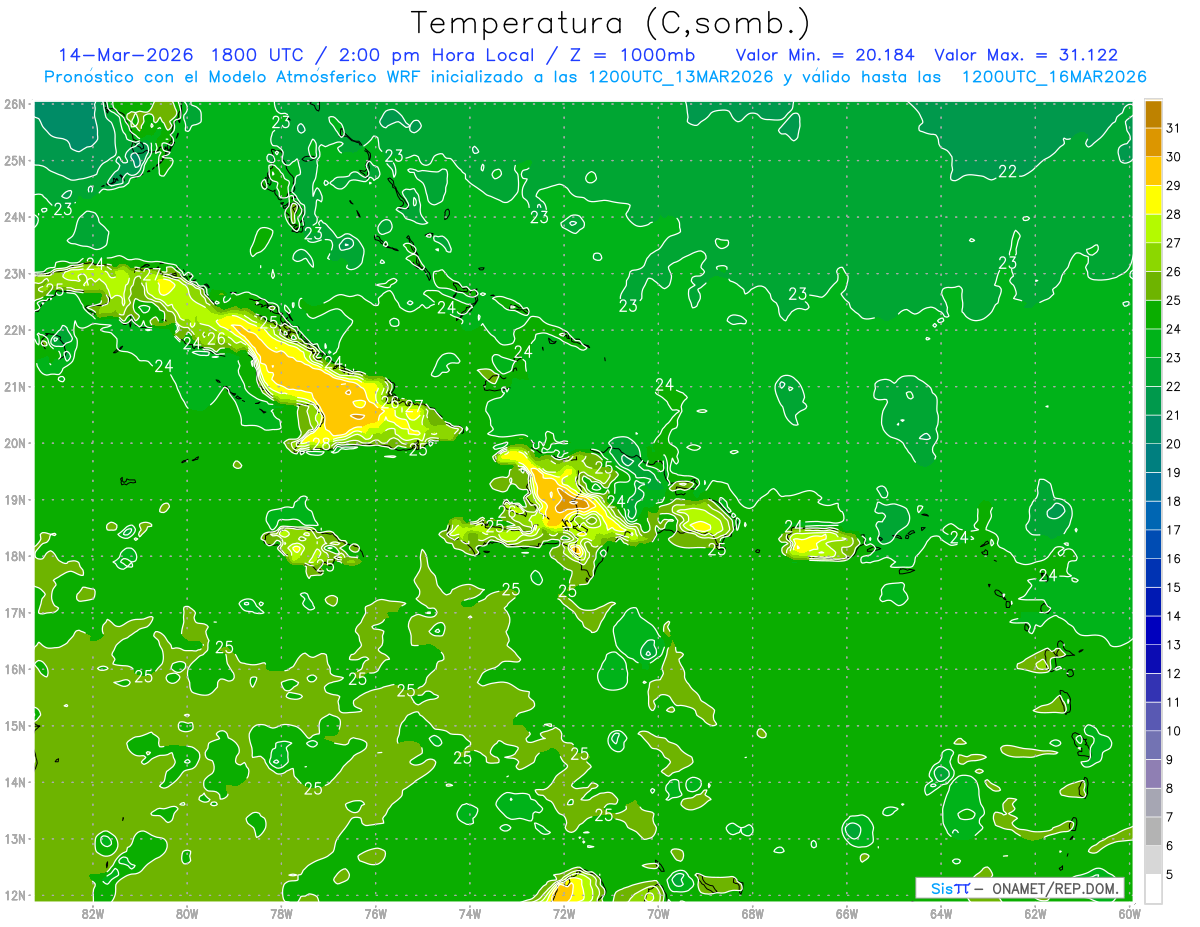1200x927 pixels.
Task: Click the 78W longitude axis label
Action: coord(281,913)
